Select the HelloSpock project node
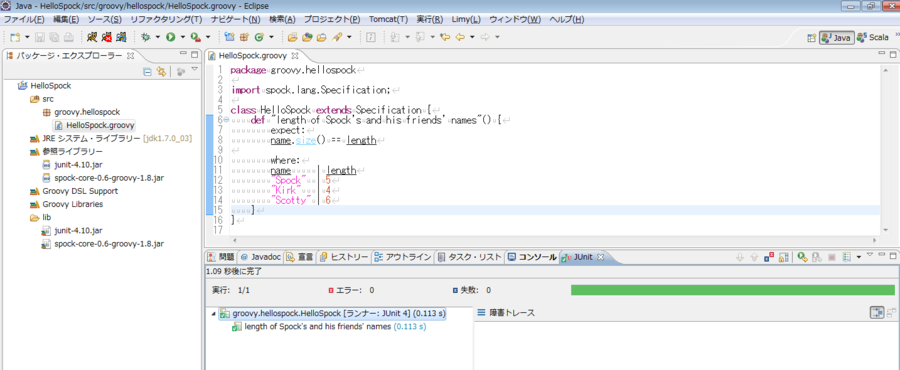This screenshot has height=370, width=900. [x=44, y=85]
